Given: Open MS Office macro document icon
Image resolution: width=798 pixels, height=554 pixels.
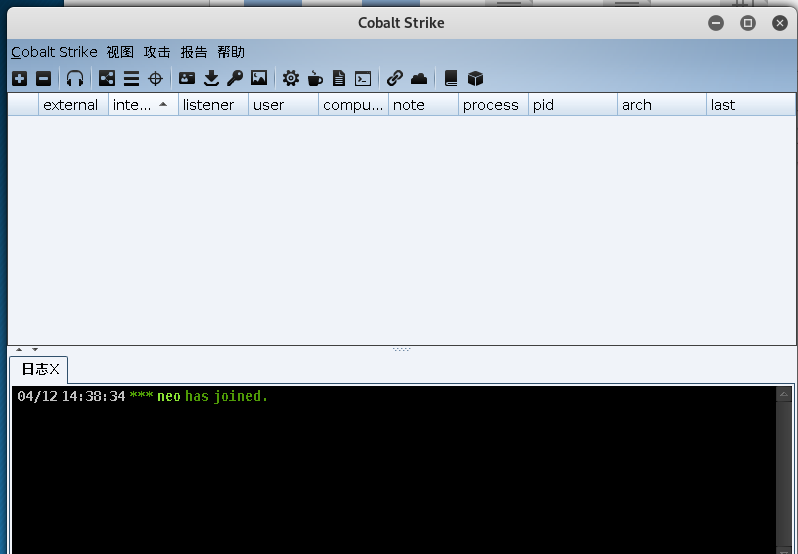Looking at the screenshot, I should pyautogui.click(x=339, y=78).
